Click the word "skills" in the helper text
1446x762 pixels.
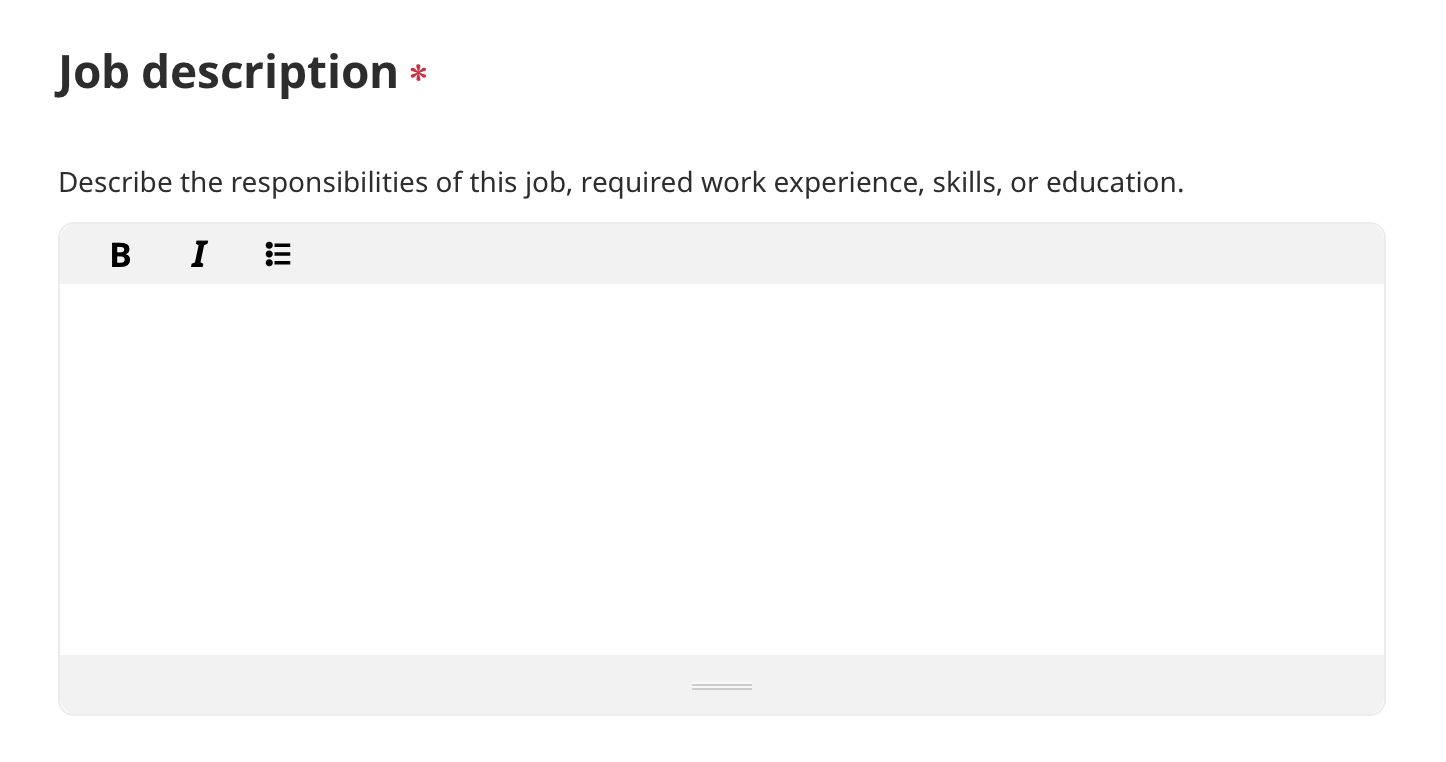tap(965, 183)
